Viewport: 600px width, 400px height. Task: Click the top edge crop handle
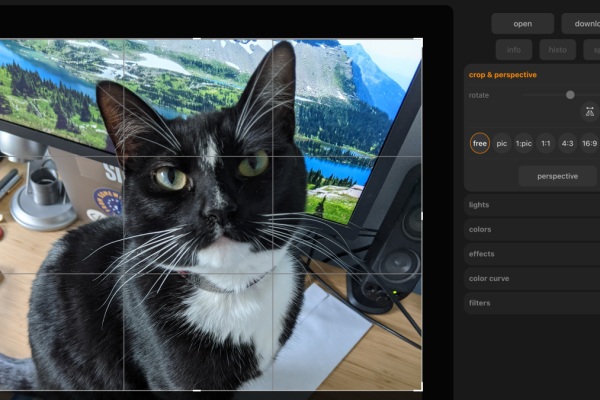tap(197, 39)
